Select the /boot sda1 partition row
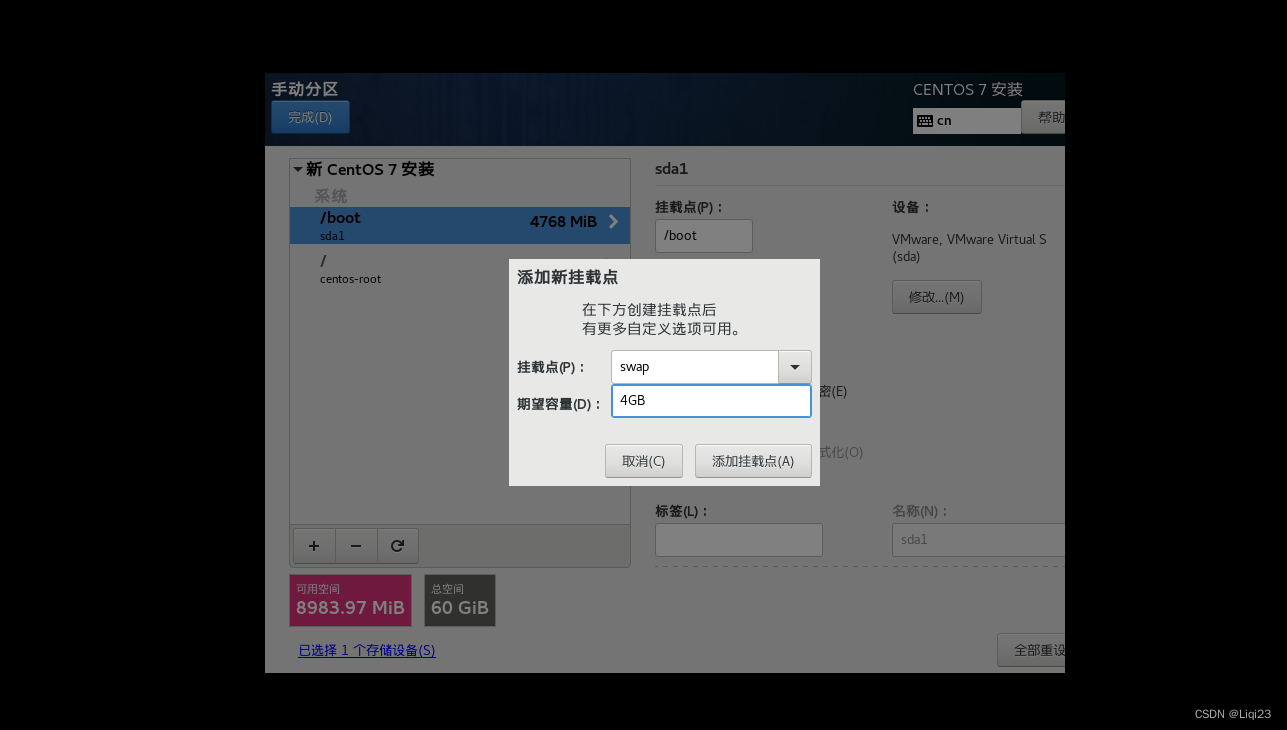This screenshot has height=730, width=1287. coord(460,226)
